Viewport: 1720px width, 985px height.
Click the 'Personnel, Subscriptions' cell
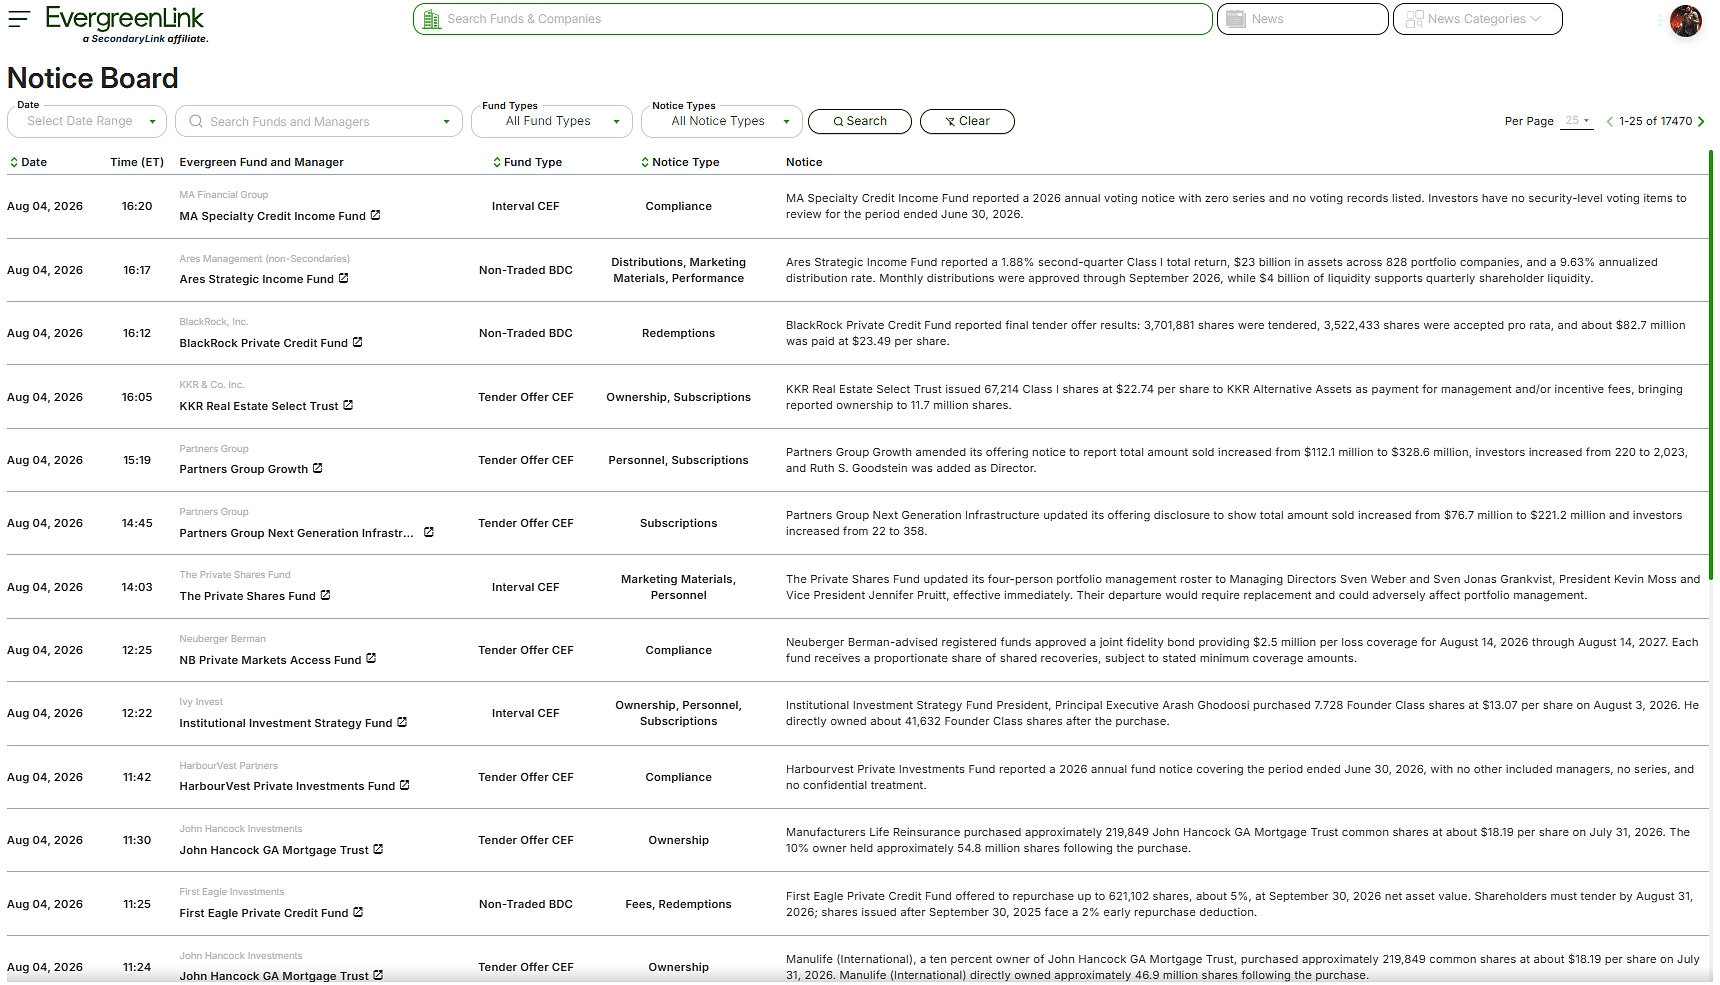click(x=678, y=460)
